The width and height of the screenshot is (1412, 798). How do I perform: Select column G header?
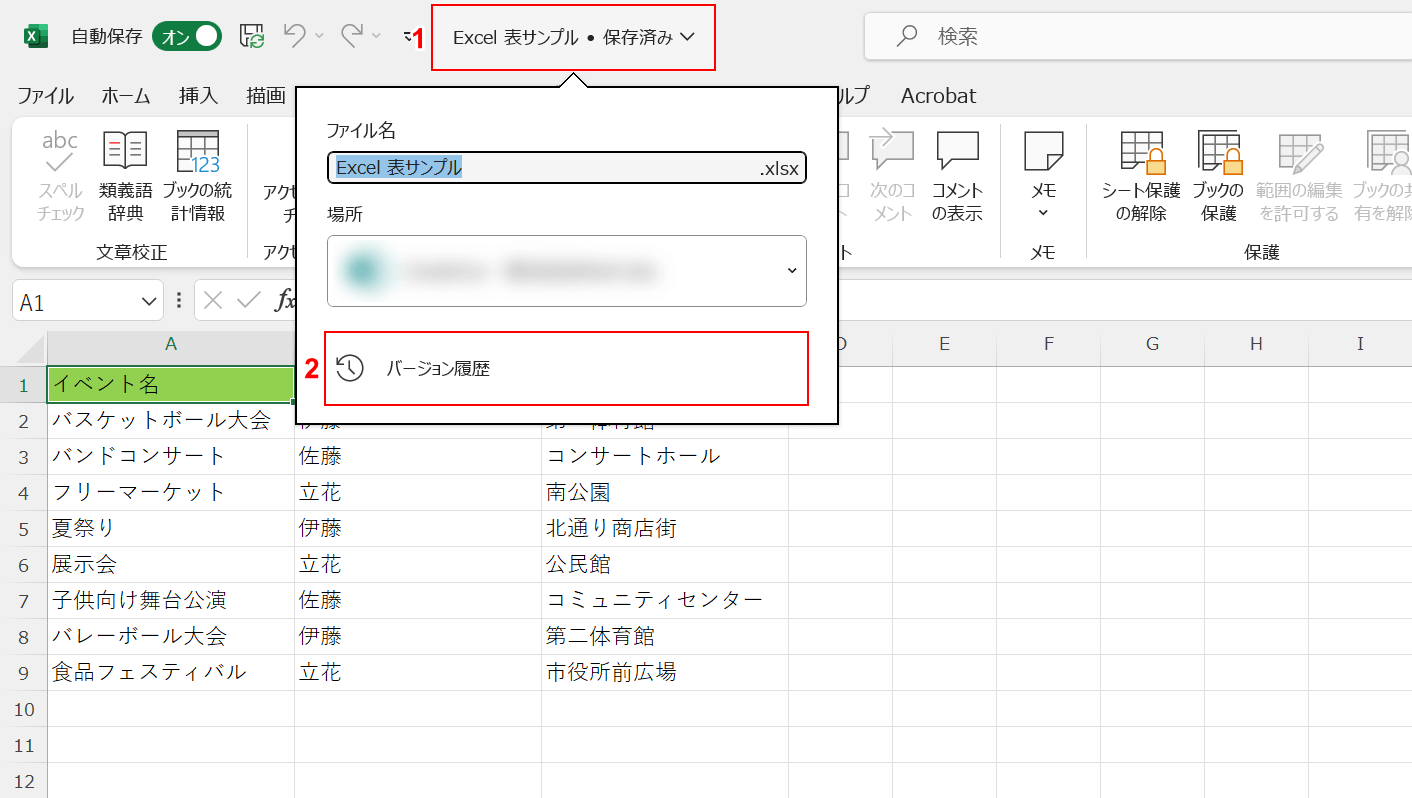tap(1153, 344)
